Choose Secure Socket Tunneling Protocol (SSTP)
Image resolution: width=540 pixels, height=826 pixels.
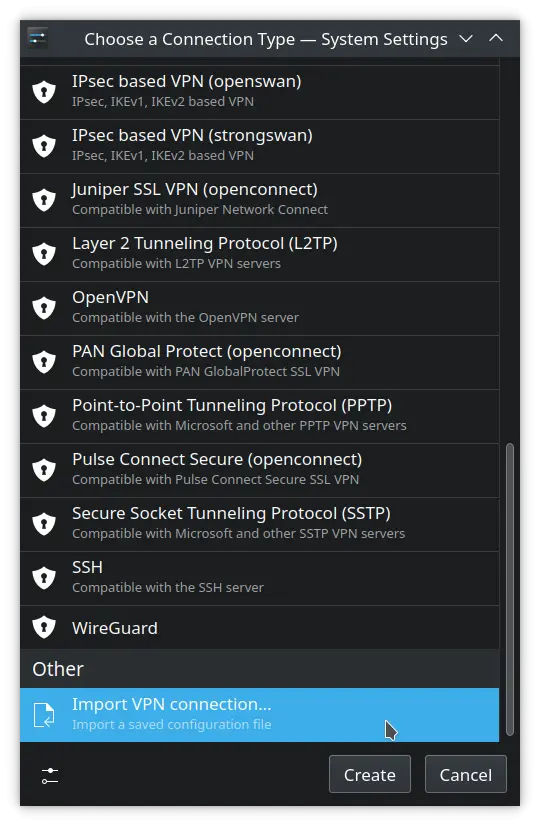pos(259,524)
